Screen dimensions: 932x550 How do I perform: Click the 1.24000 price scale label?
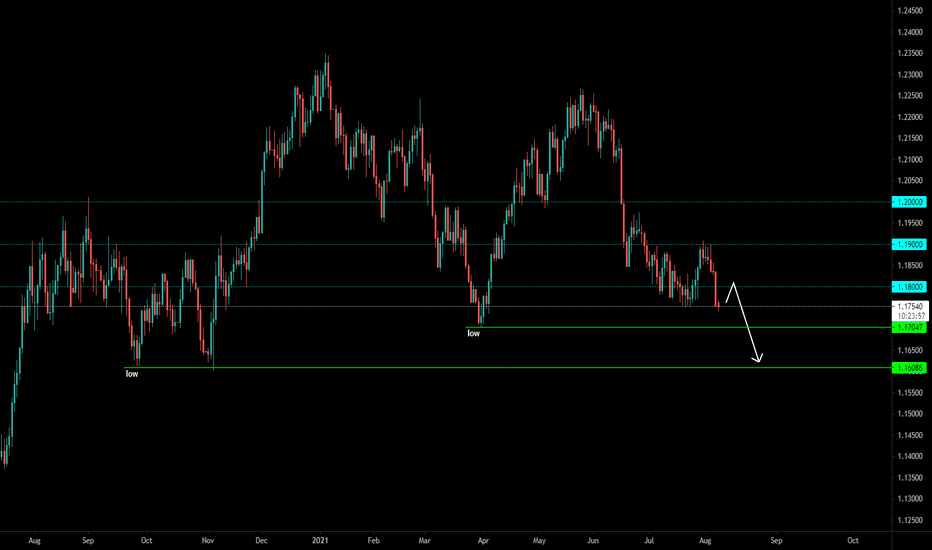point(910,32)
